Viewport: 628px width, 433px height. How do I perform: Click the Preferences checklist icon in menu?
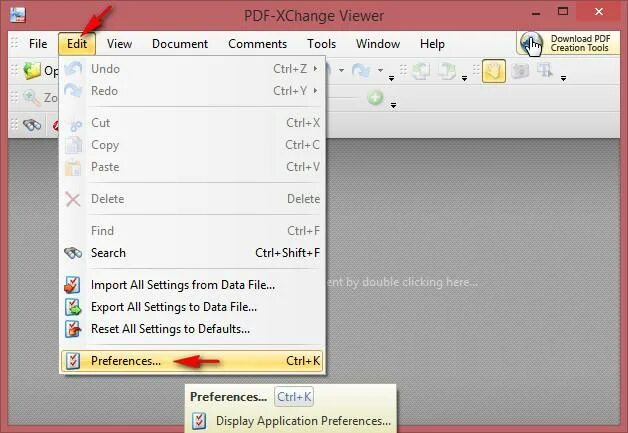73,361
